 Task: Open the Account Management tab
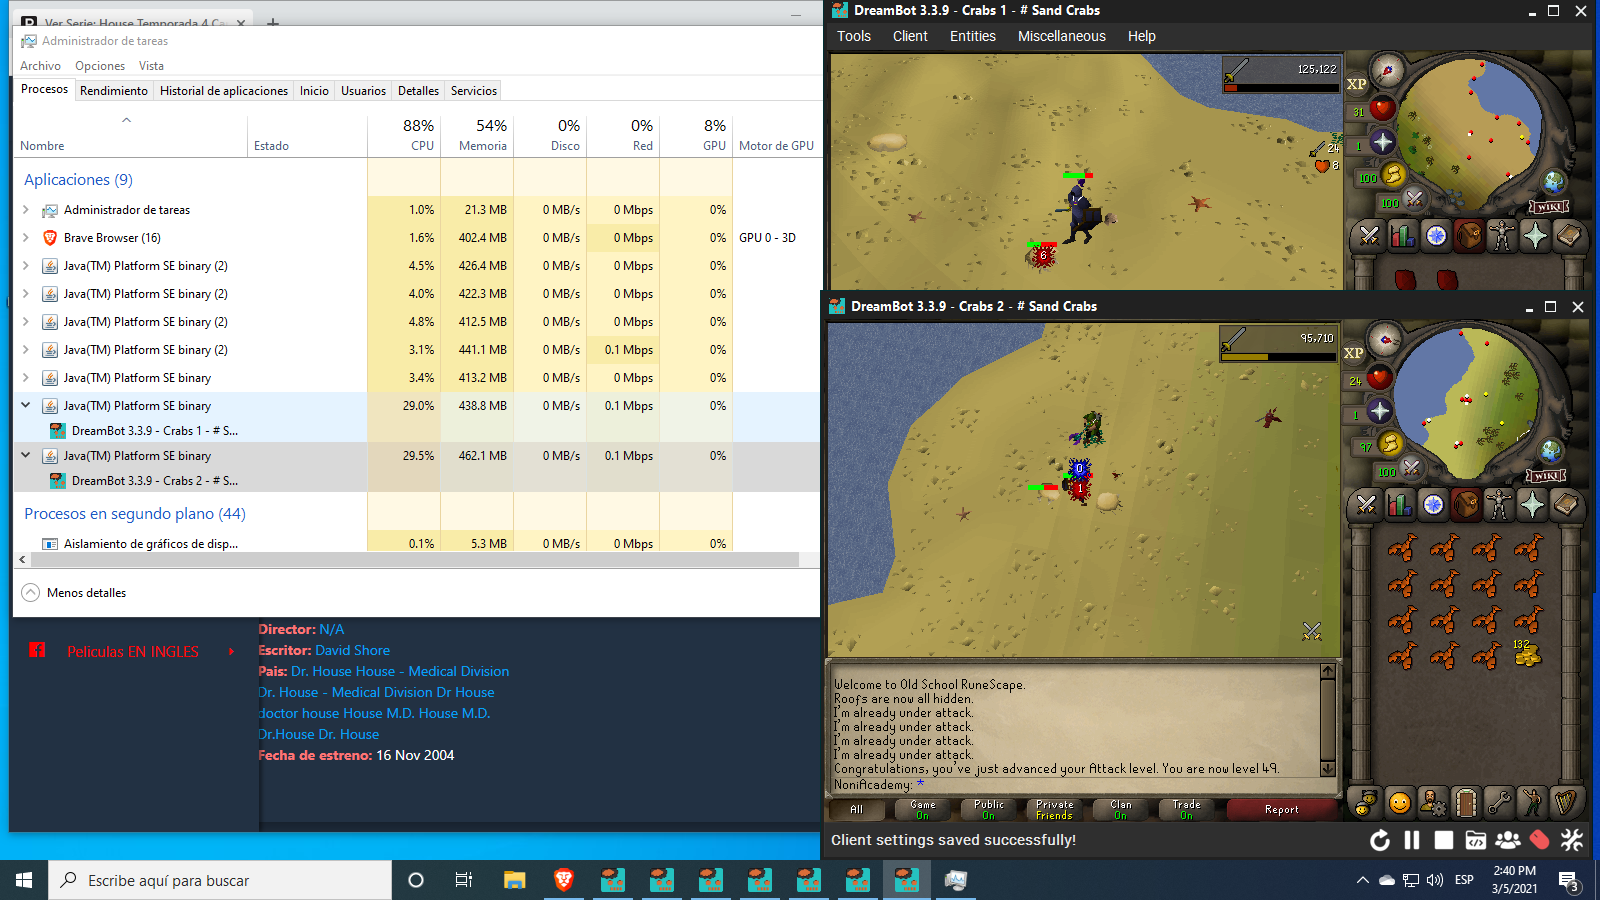[1433, 802]
